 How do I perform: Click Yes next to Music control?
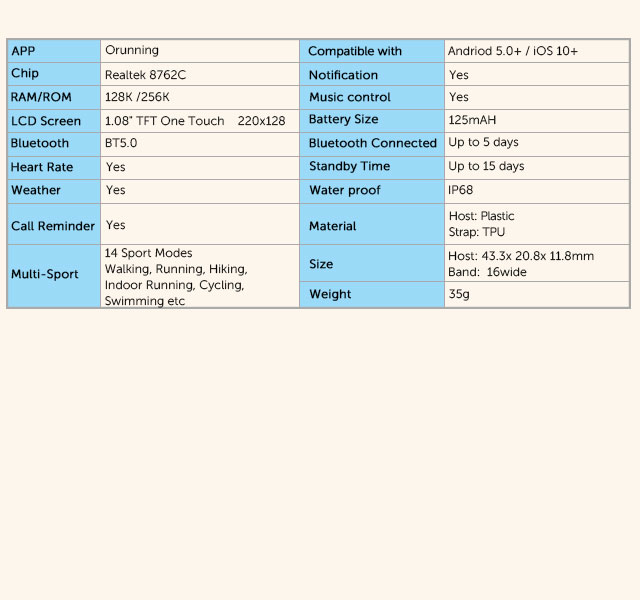coord(459,97)
